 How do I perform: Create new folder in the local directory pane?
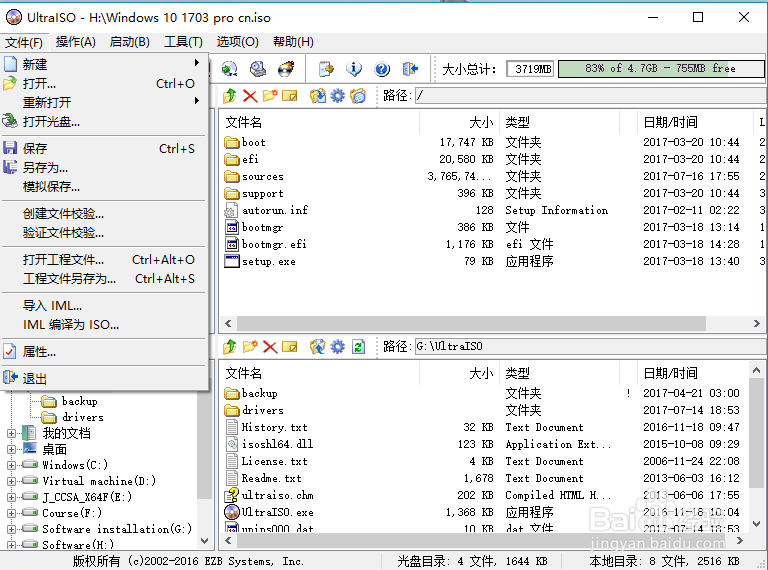click(x=250, y=347)
